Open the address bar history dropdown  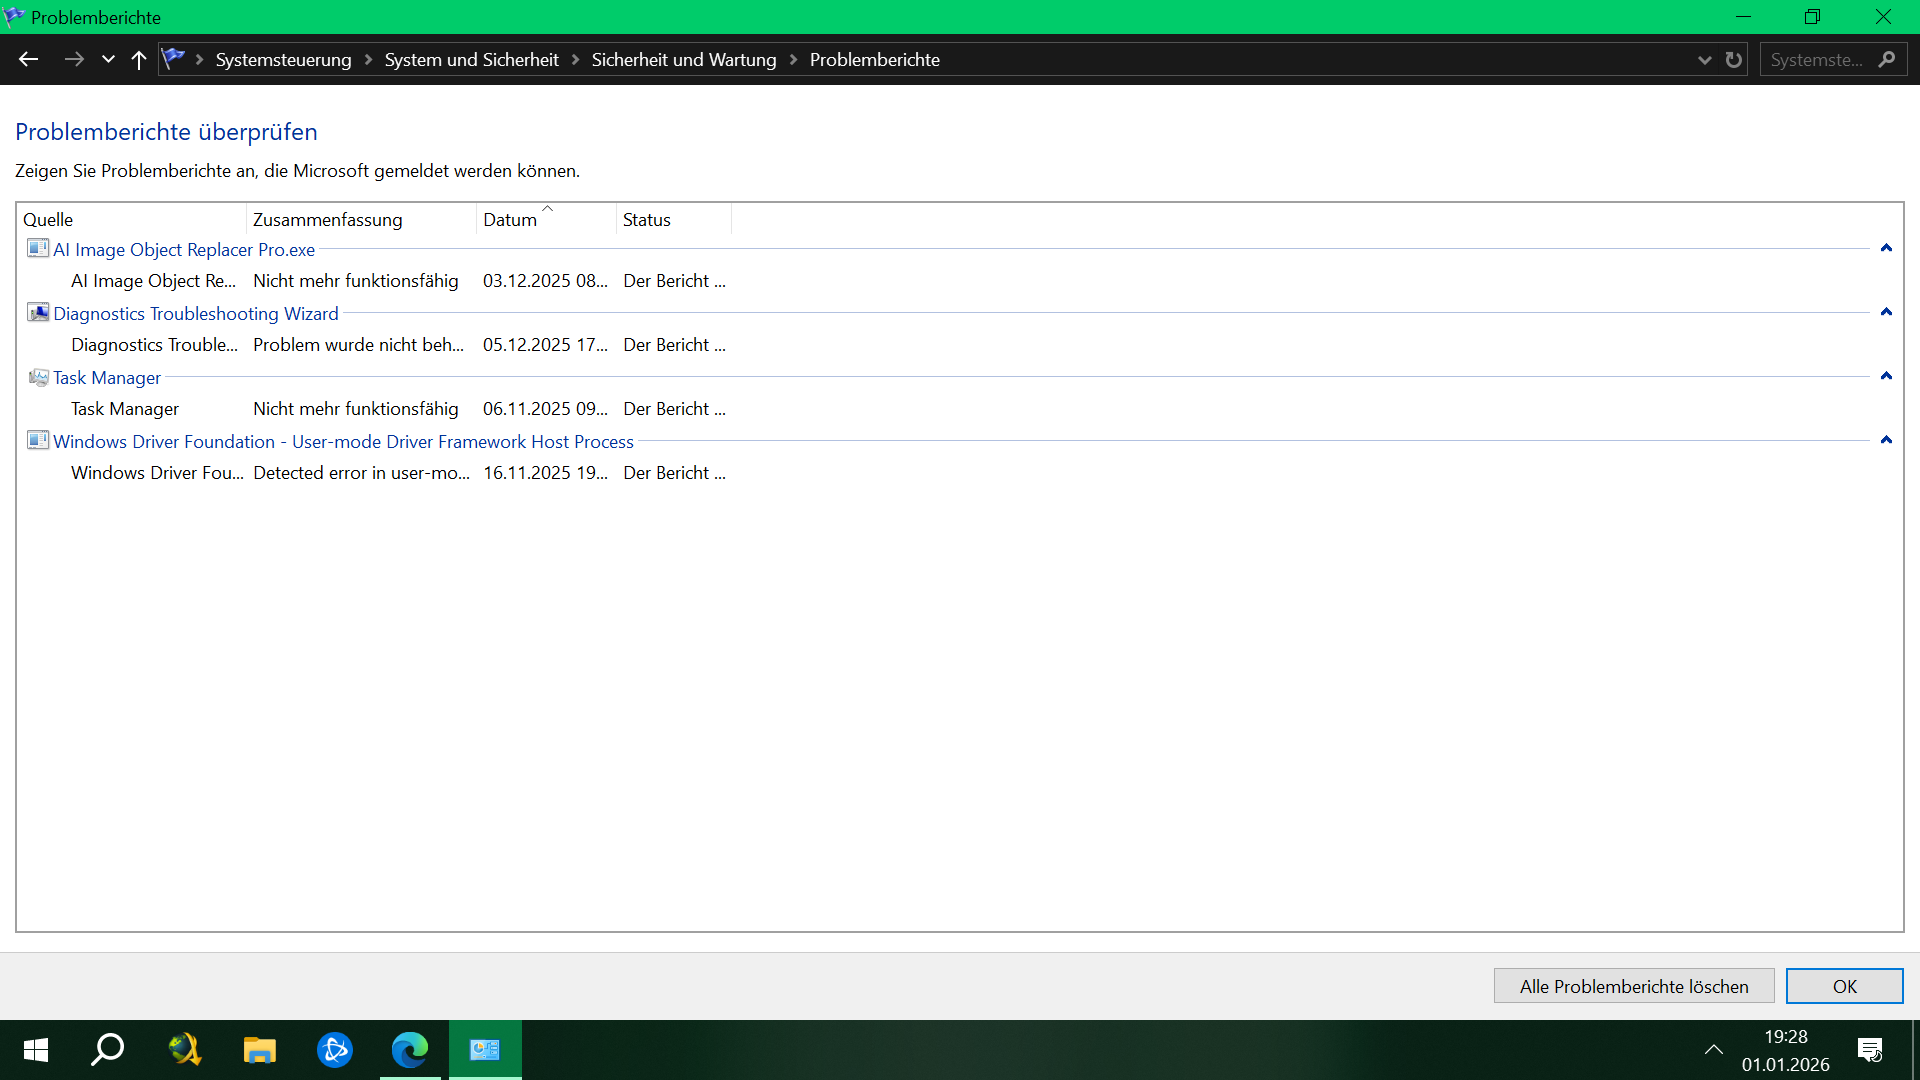[x=1705, y=60]
